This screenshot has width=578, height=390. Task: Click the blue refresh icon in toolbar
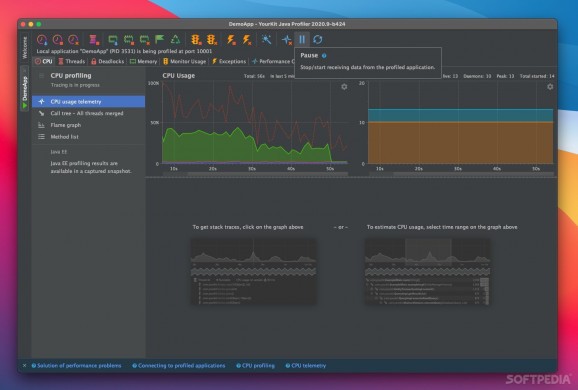(318, 39)
